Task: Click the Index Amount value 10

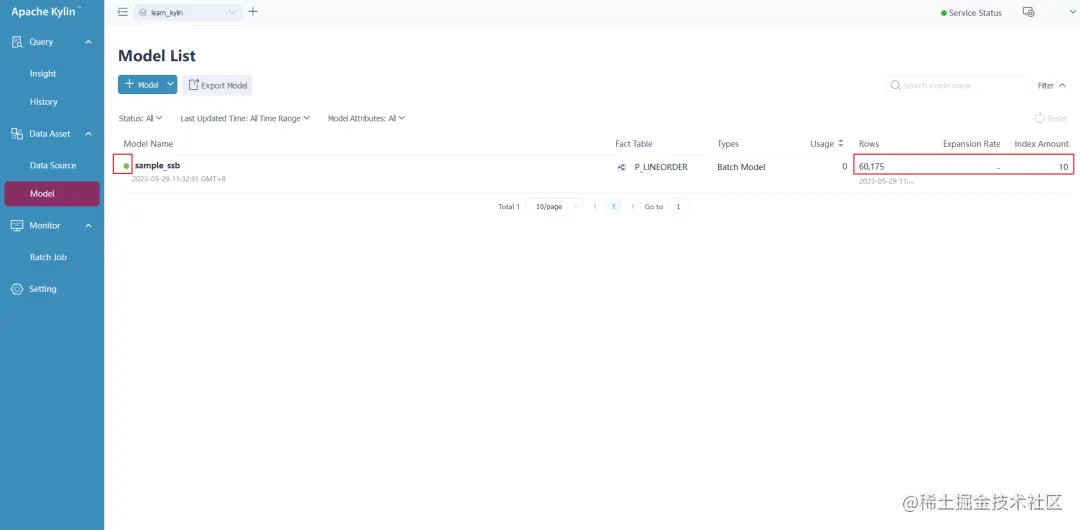Action: (x=1063, y=167)
